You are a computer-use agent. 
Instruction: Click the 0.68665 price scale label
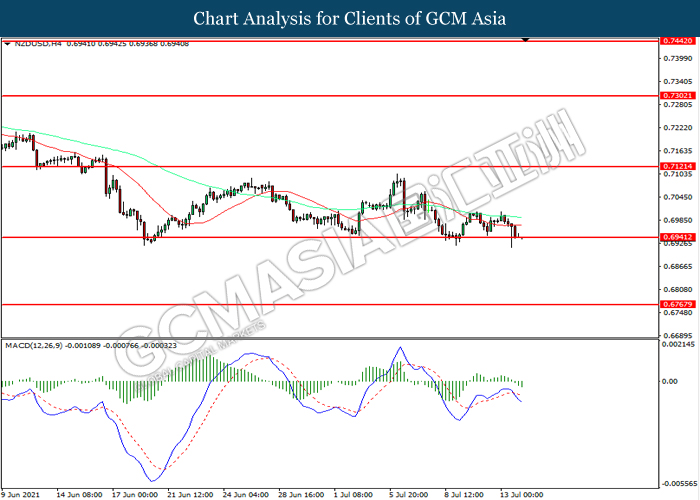click(678, 267)
